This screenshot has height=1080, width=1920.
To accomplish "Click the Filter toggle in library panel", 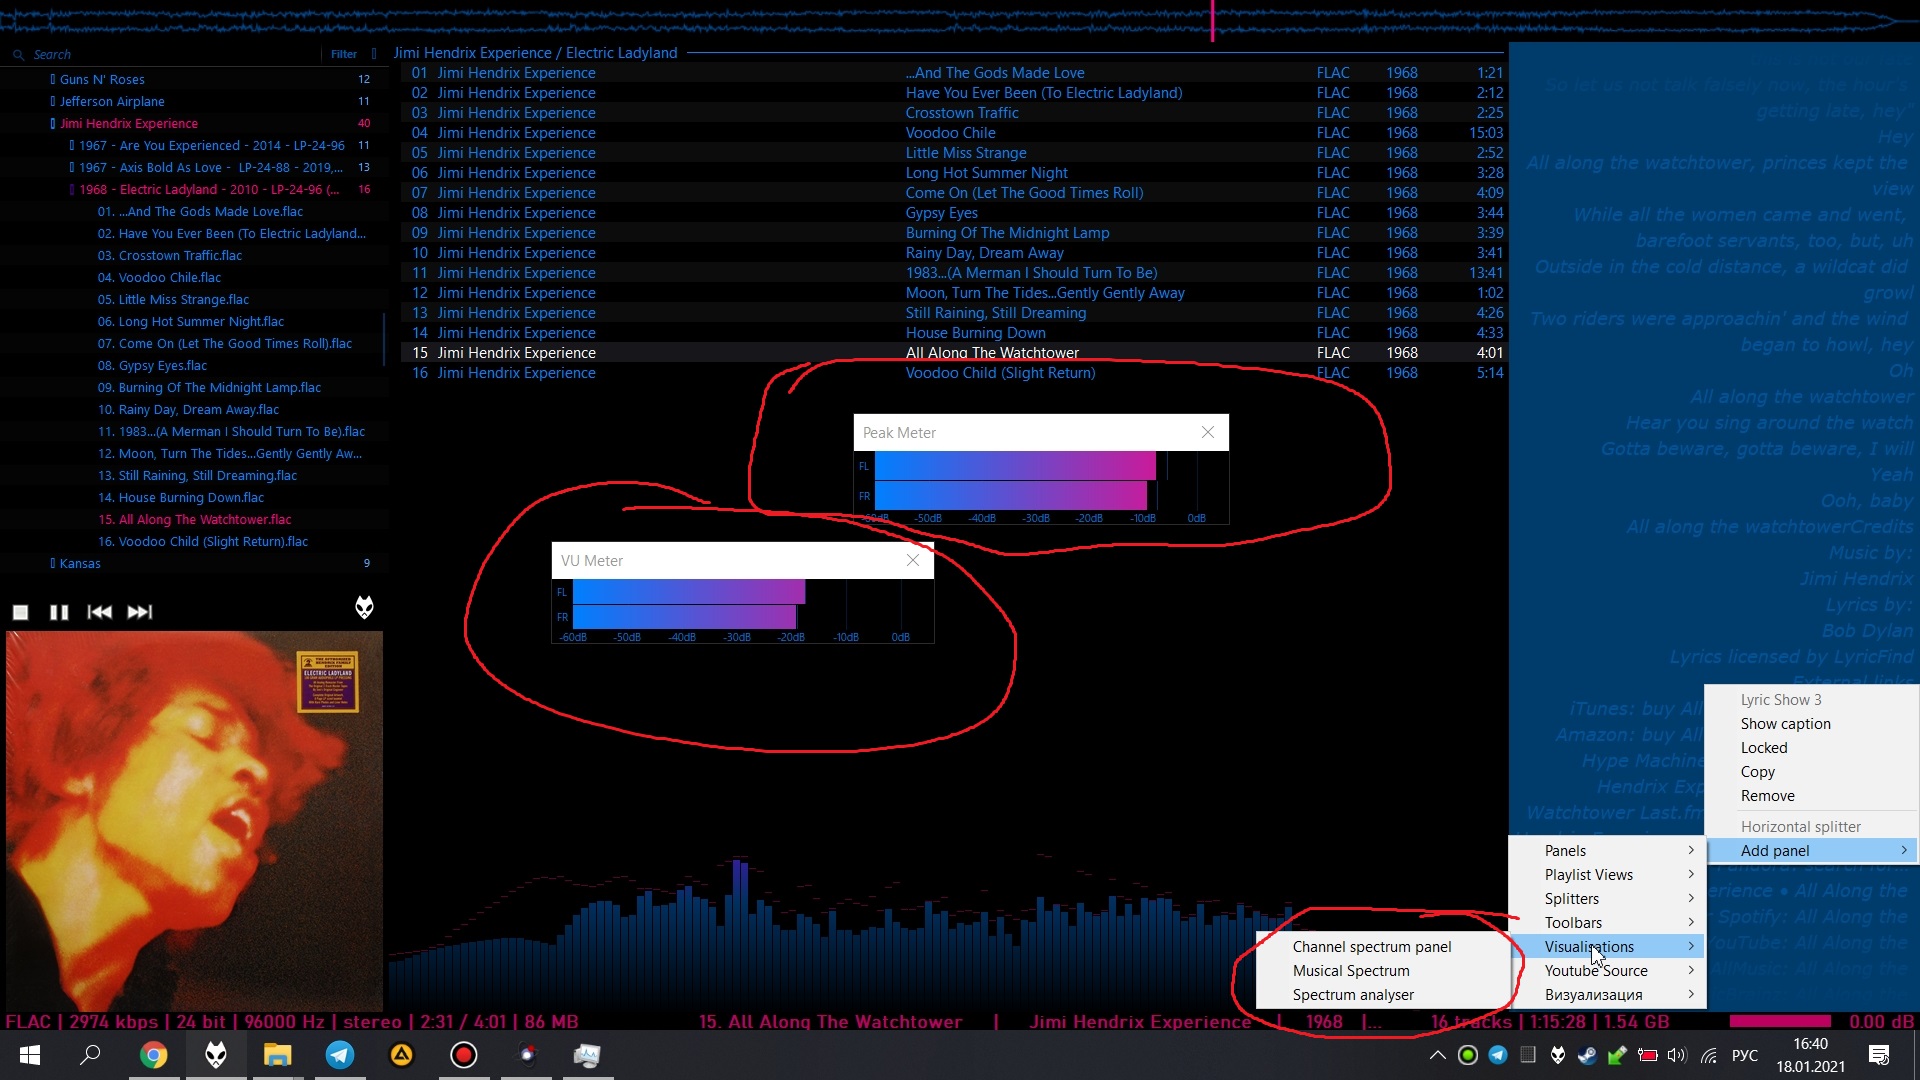I will point(344,55).
